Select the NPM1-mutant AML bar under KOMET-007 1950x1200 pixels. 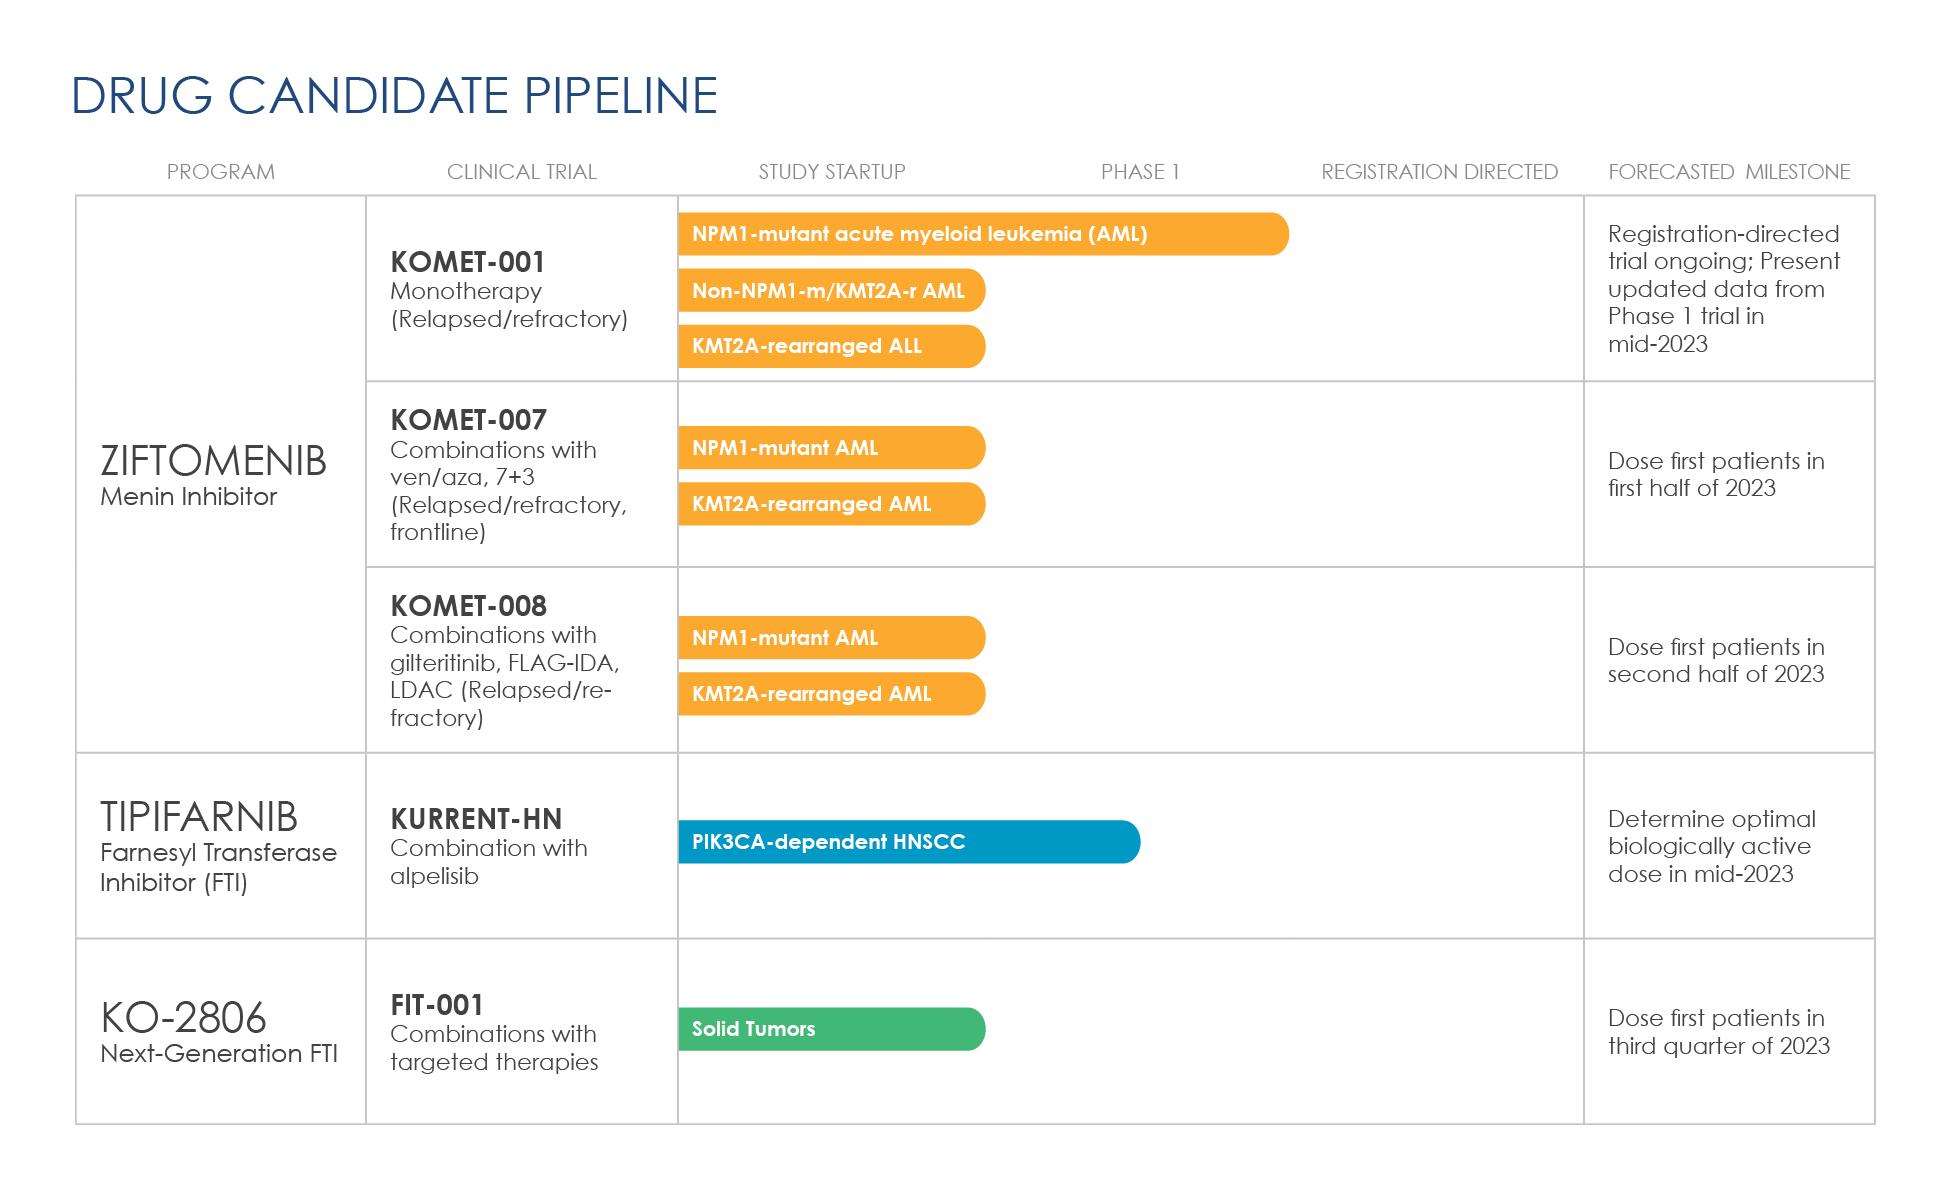pyautogui.click(x=830, y=448)
